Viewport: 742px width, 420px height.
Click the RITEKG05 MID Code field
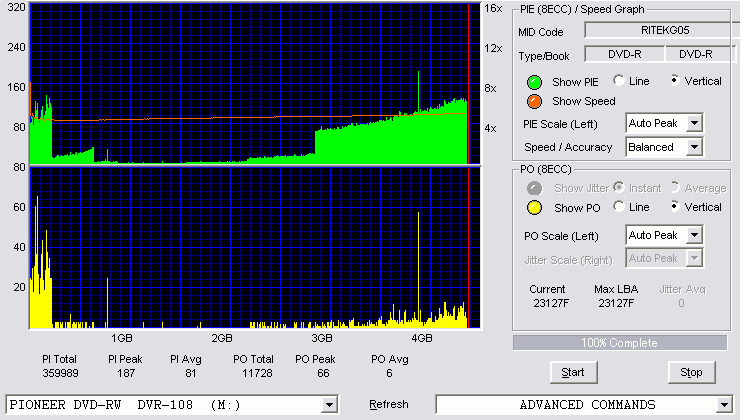click(x=664, y=30)
